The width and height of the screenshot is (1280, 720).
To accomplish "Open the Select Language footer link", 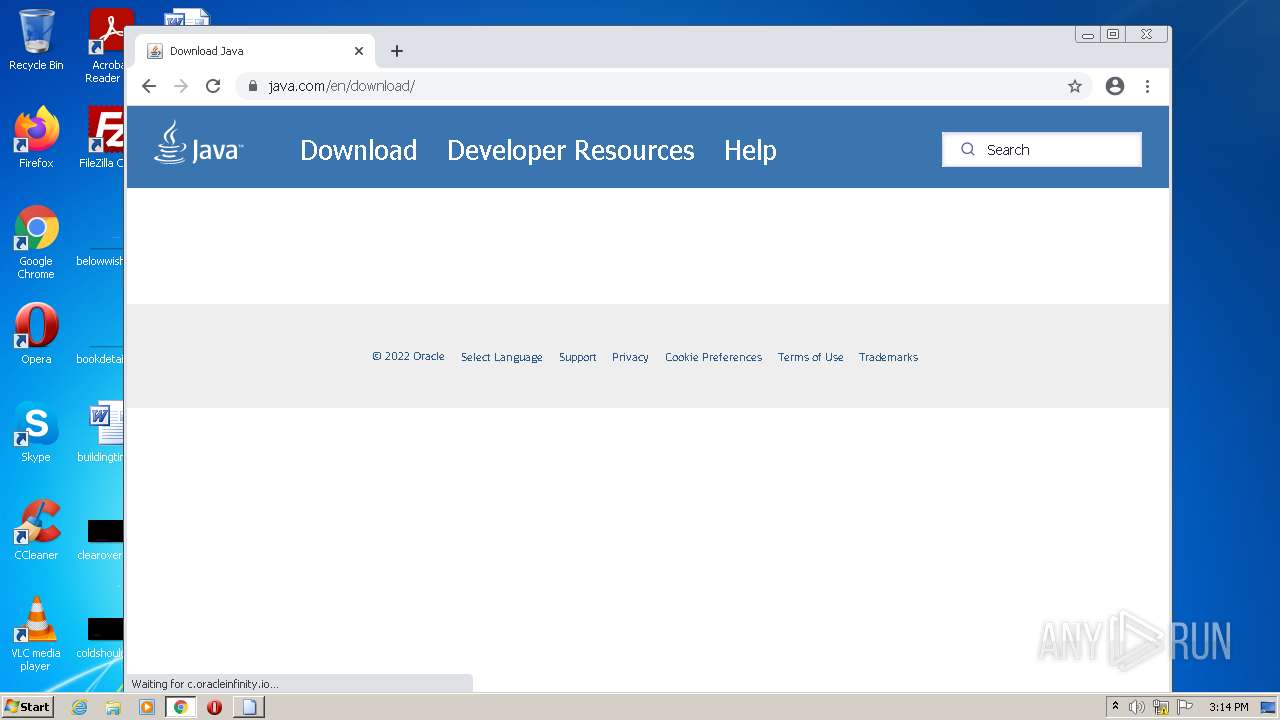I will tap(502, 357).
